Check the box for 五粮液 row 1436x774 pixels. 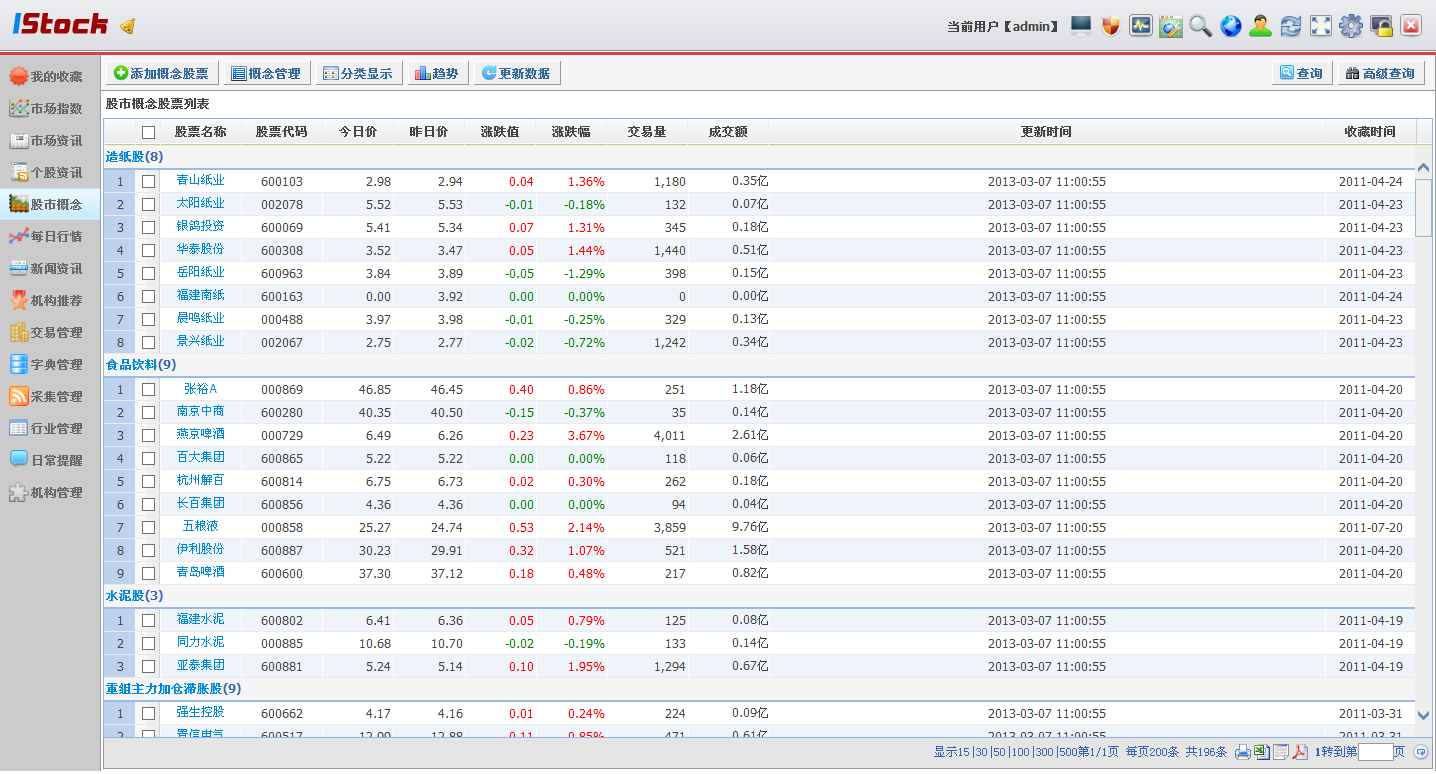(148, 528)
